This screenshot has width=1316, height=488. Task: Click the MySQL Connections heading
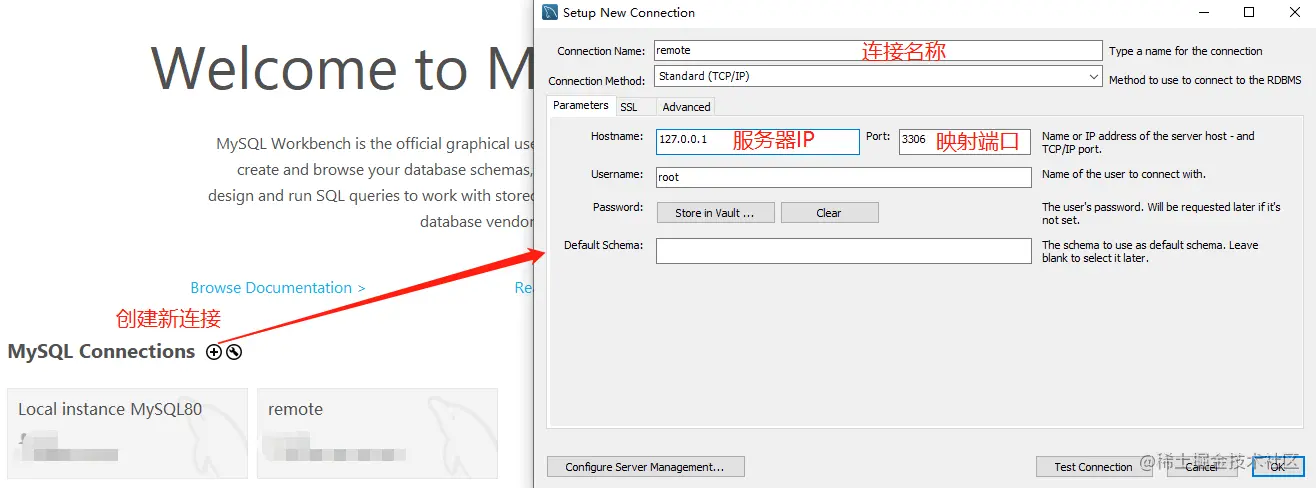coord(101,352)
